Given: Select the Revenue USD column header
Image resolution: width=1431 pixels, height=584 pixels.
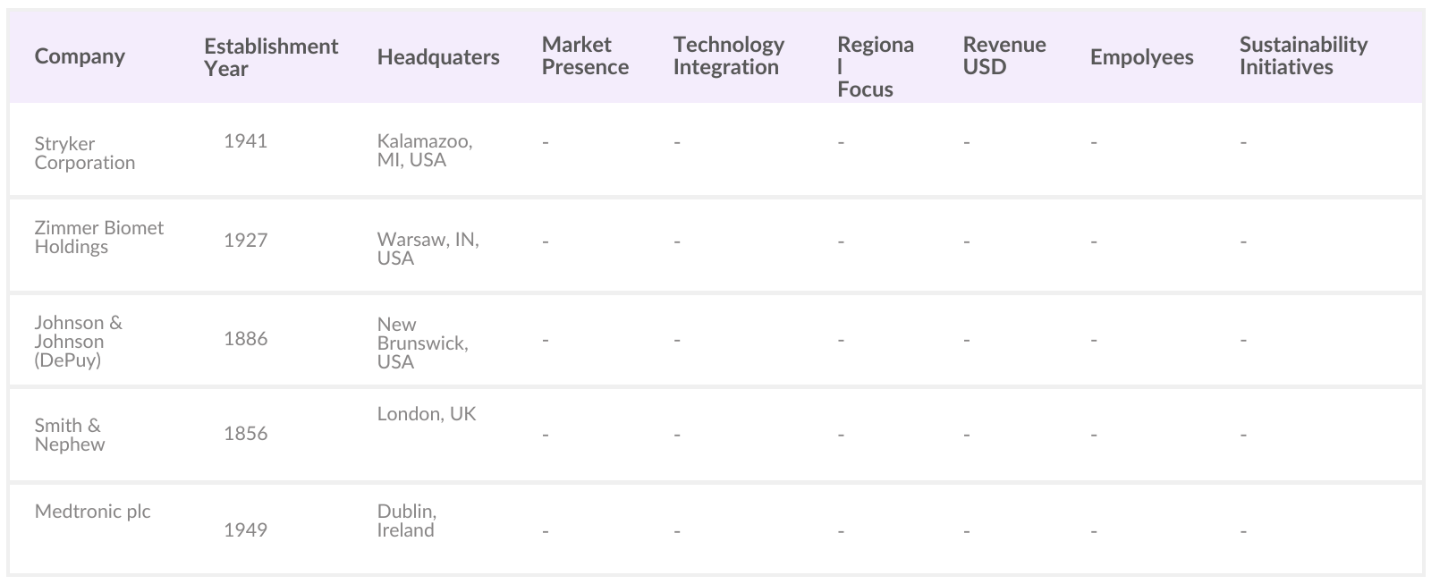Looking at the screenshot, I should click(1004, 57).
